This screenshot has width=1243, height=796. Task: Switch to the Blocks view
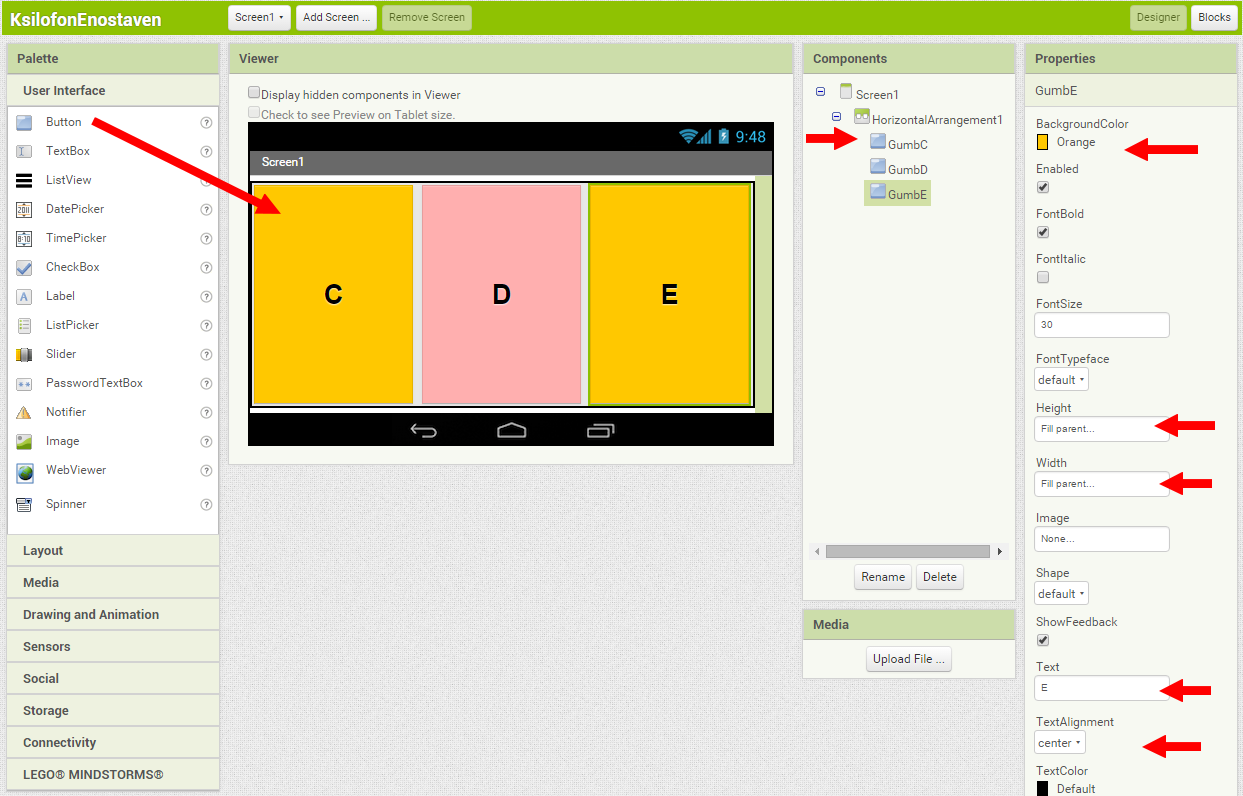click(x=1214, y=17)
